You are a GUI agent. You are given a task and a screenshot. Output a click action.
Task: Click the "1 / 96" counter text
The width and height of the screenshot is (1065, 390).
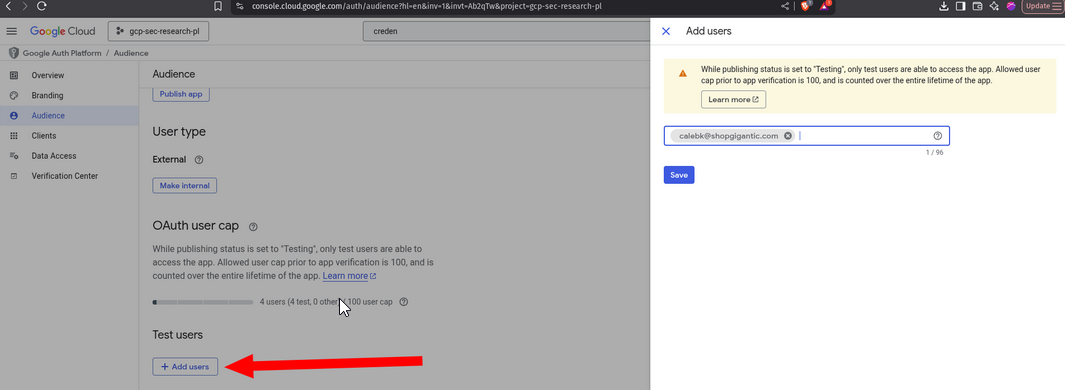(935, 153)
